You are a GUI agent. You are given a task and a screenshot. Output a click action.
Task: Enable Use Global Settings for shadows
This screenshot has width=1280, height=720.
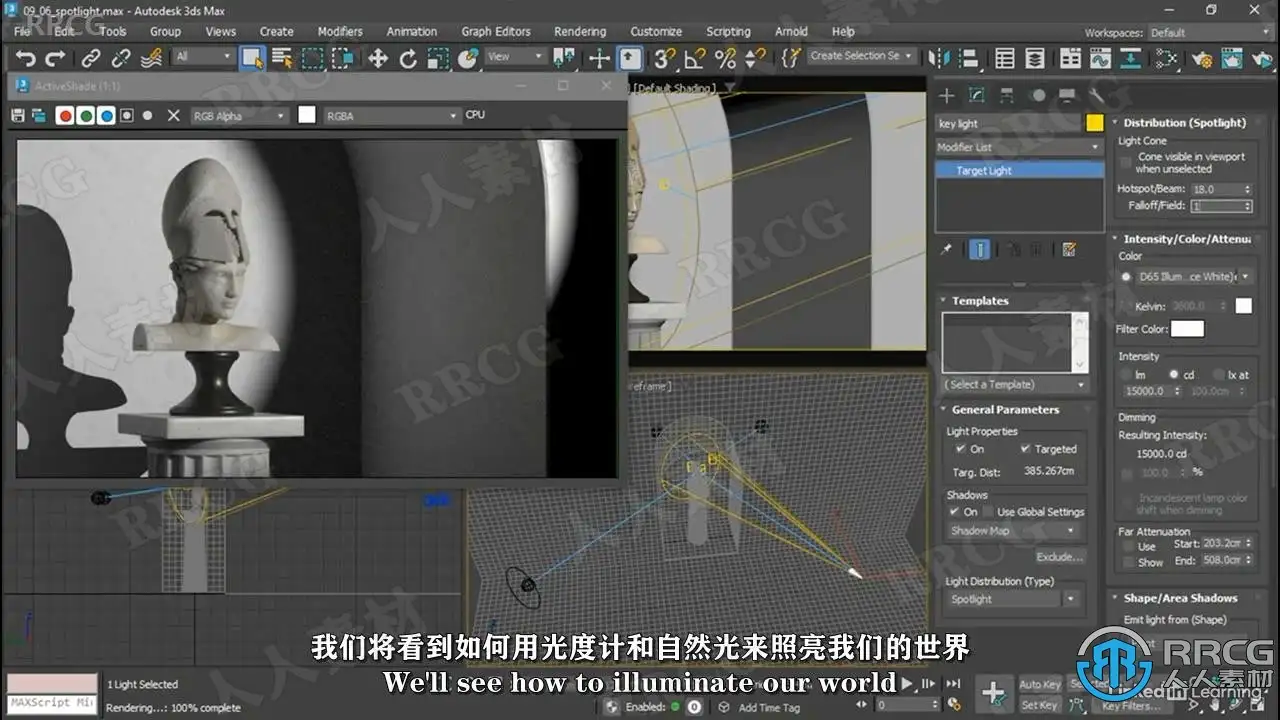tap(988, 512)
